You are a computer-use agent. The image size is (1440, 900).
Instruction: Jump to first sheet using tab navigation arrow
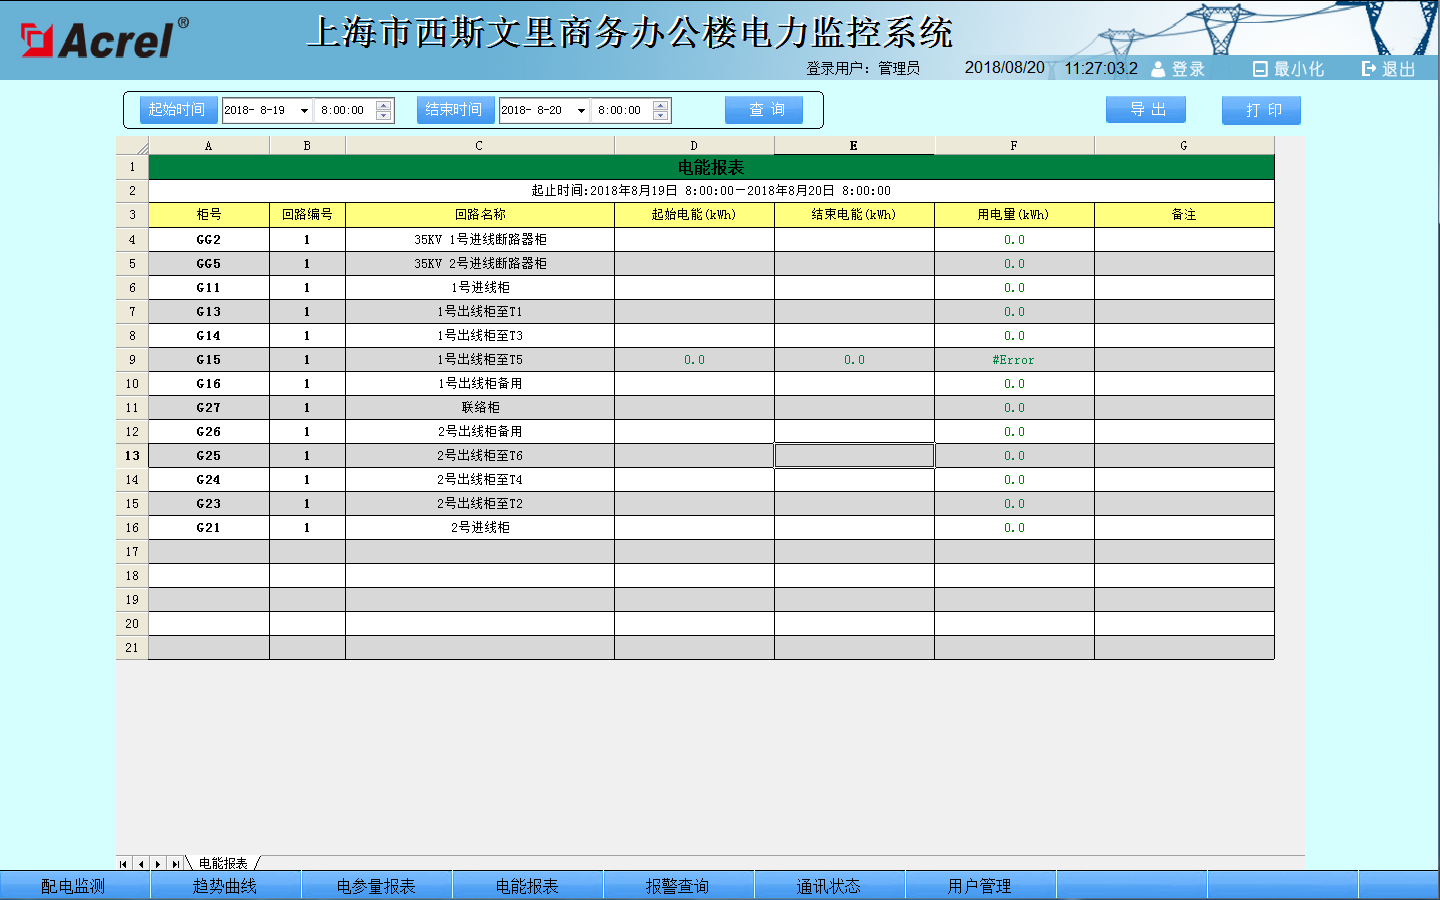pyautogui.click(x=124, y=864)
